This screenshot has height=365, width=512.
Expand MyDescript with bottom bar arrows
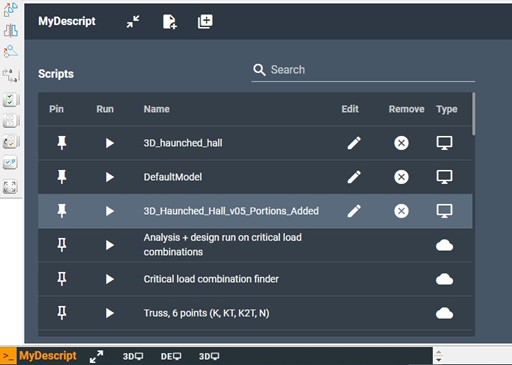[x=96, y=356]
